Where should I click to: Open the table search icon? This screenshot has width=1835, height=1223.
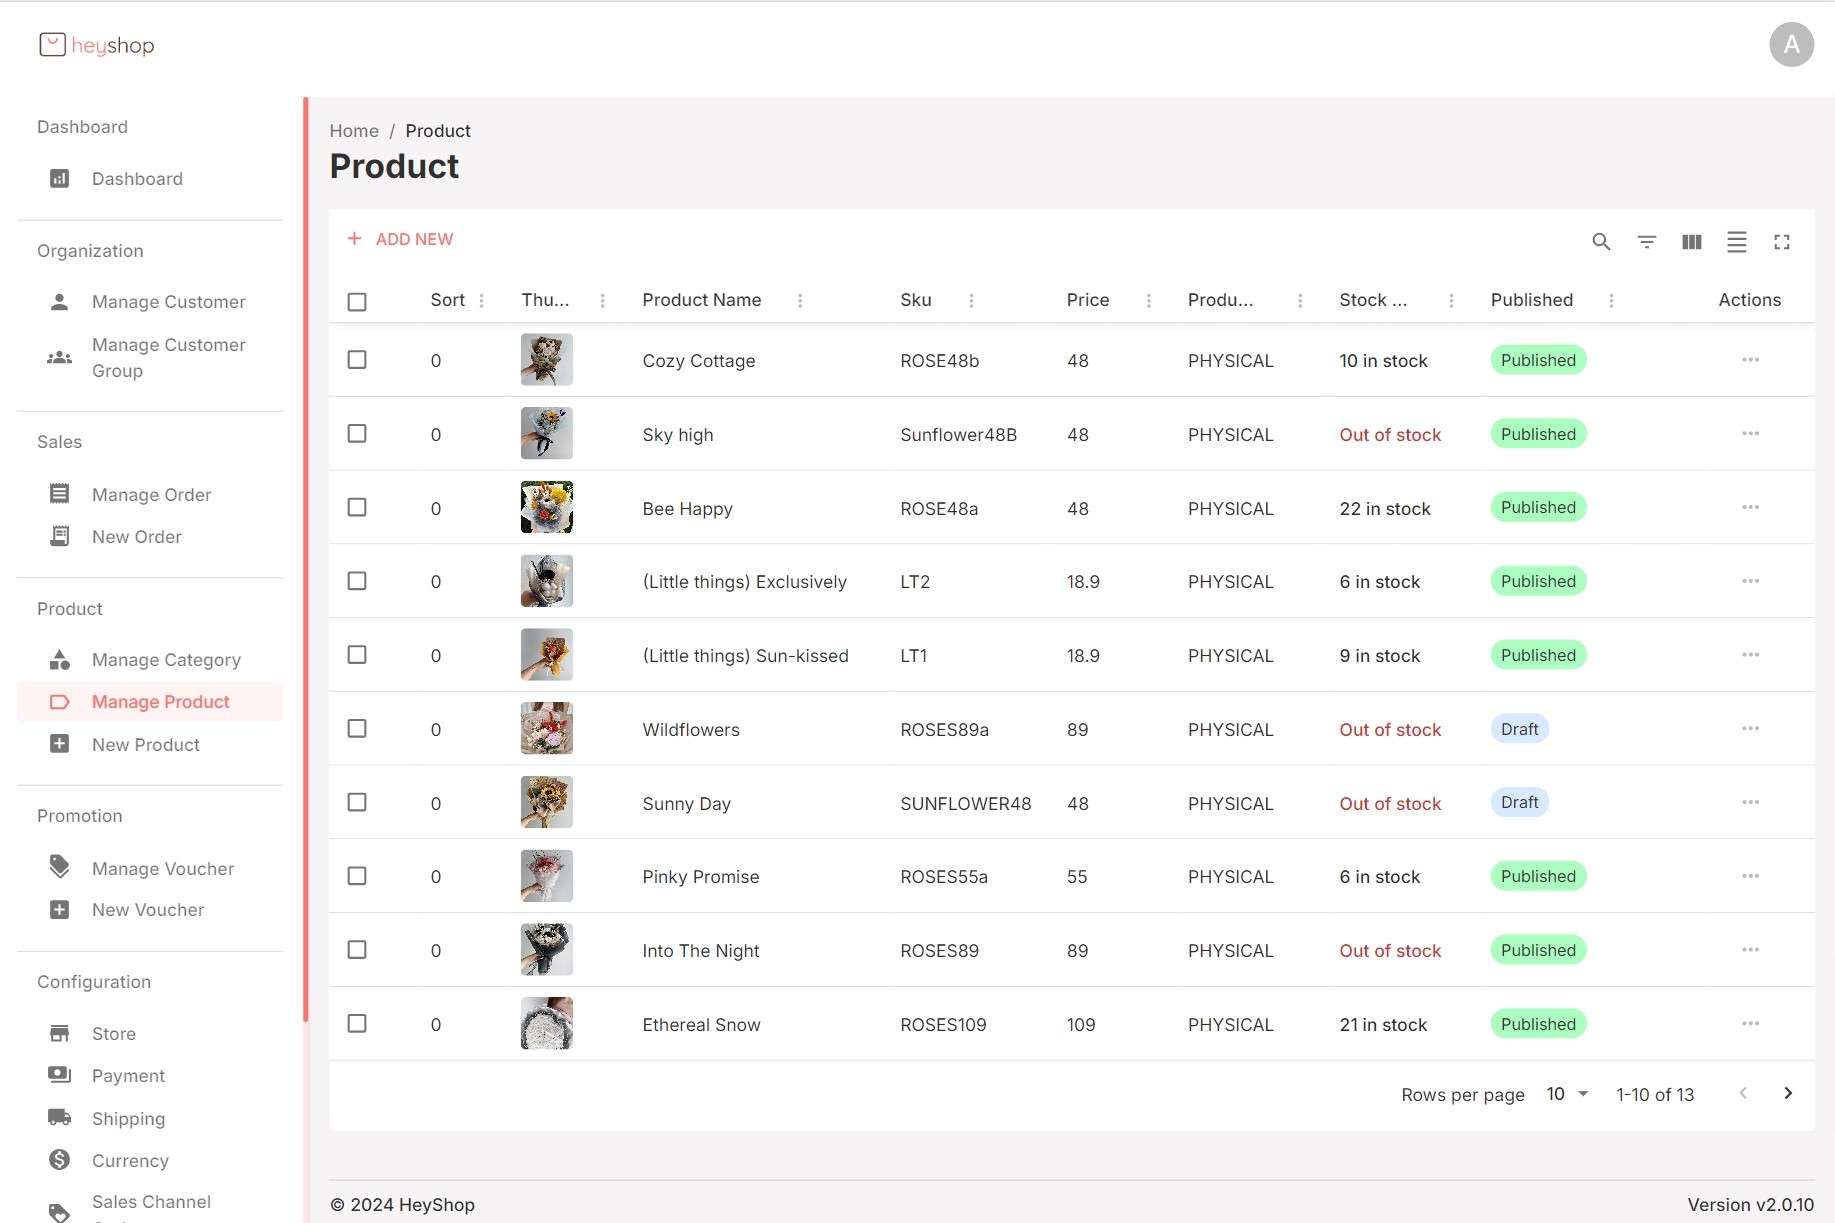pyautogui.click(x=1601, y=242)
